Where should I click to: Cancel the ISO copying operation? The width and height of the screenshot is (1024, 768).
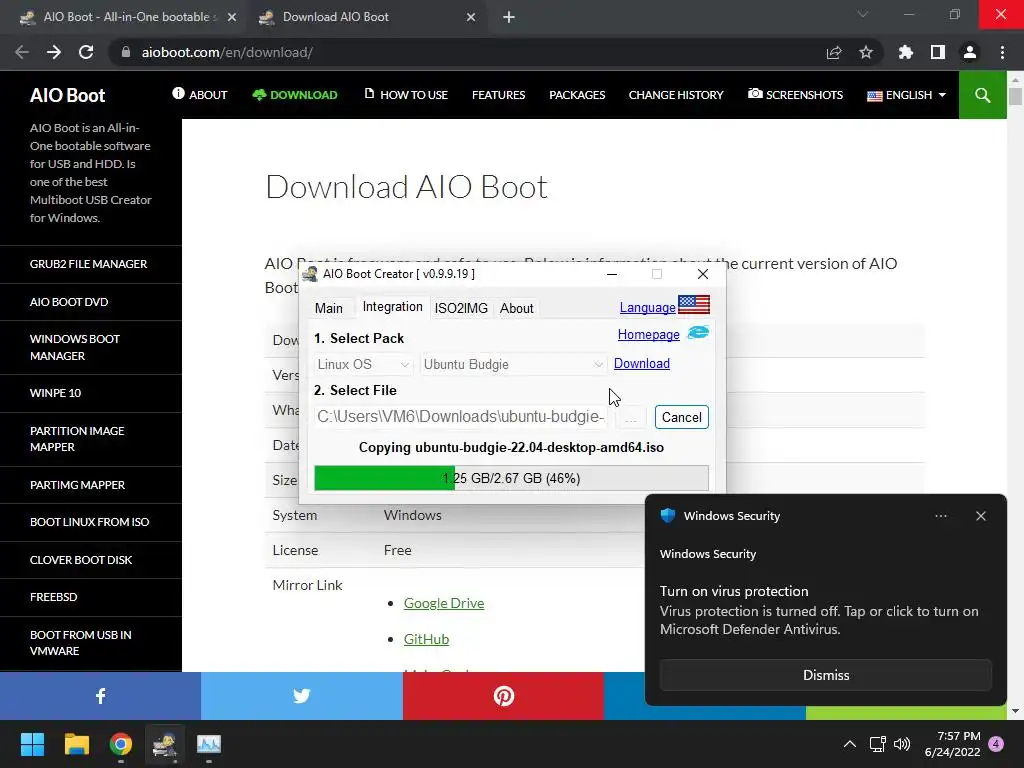tap(681, 417)
